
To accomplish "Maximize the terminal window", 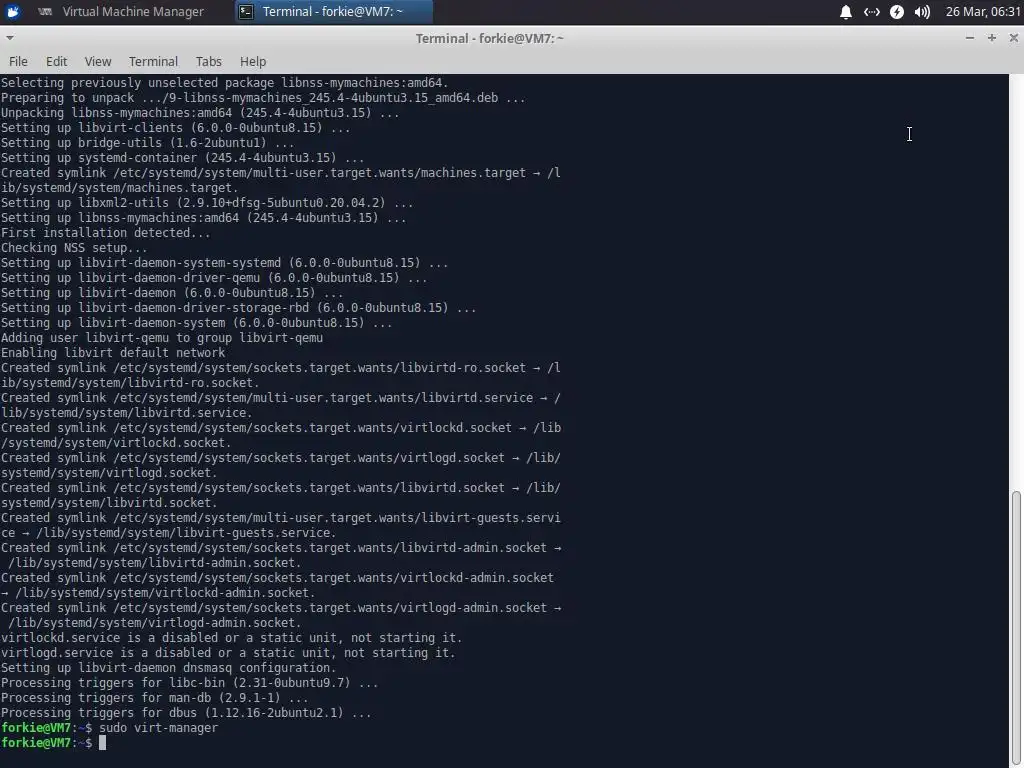I will pyautogui.click(x=991, y=38).
